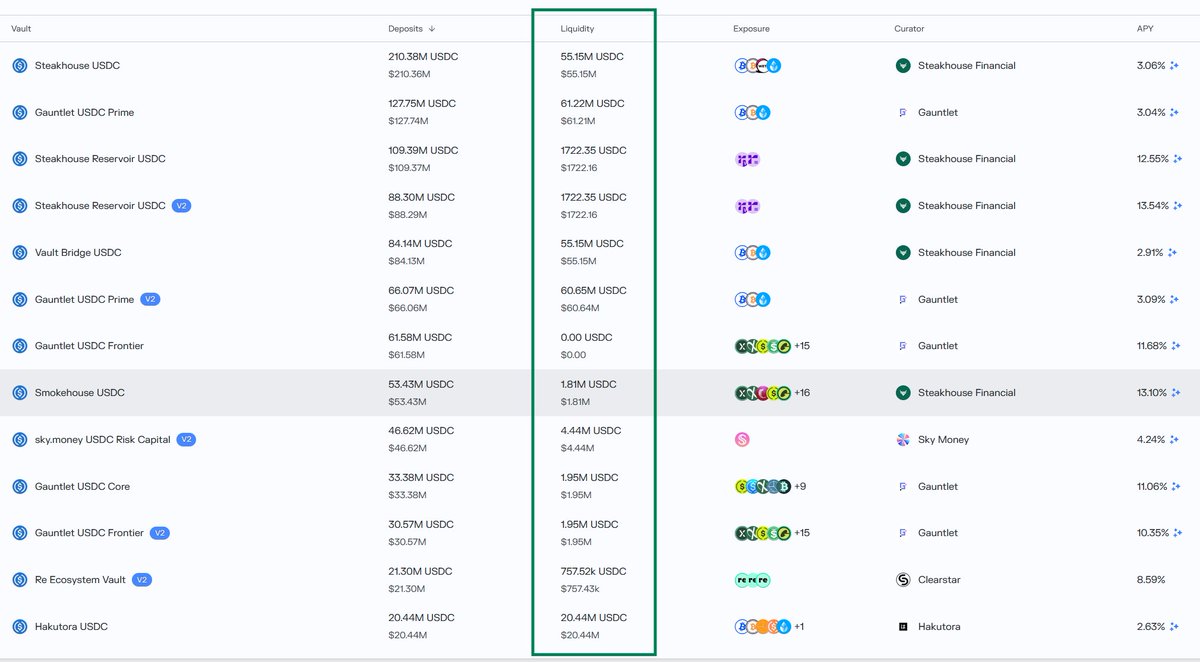Click the green exposure icons in the Re Ecosystem Vault row

tap(753, 580)
